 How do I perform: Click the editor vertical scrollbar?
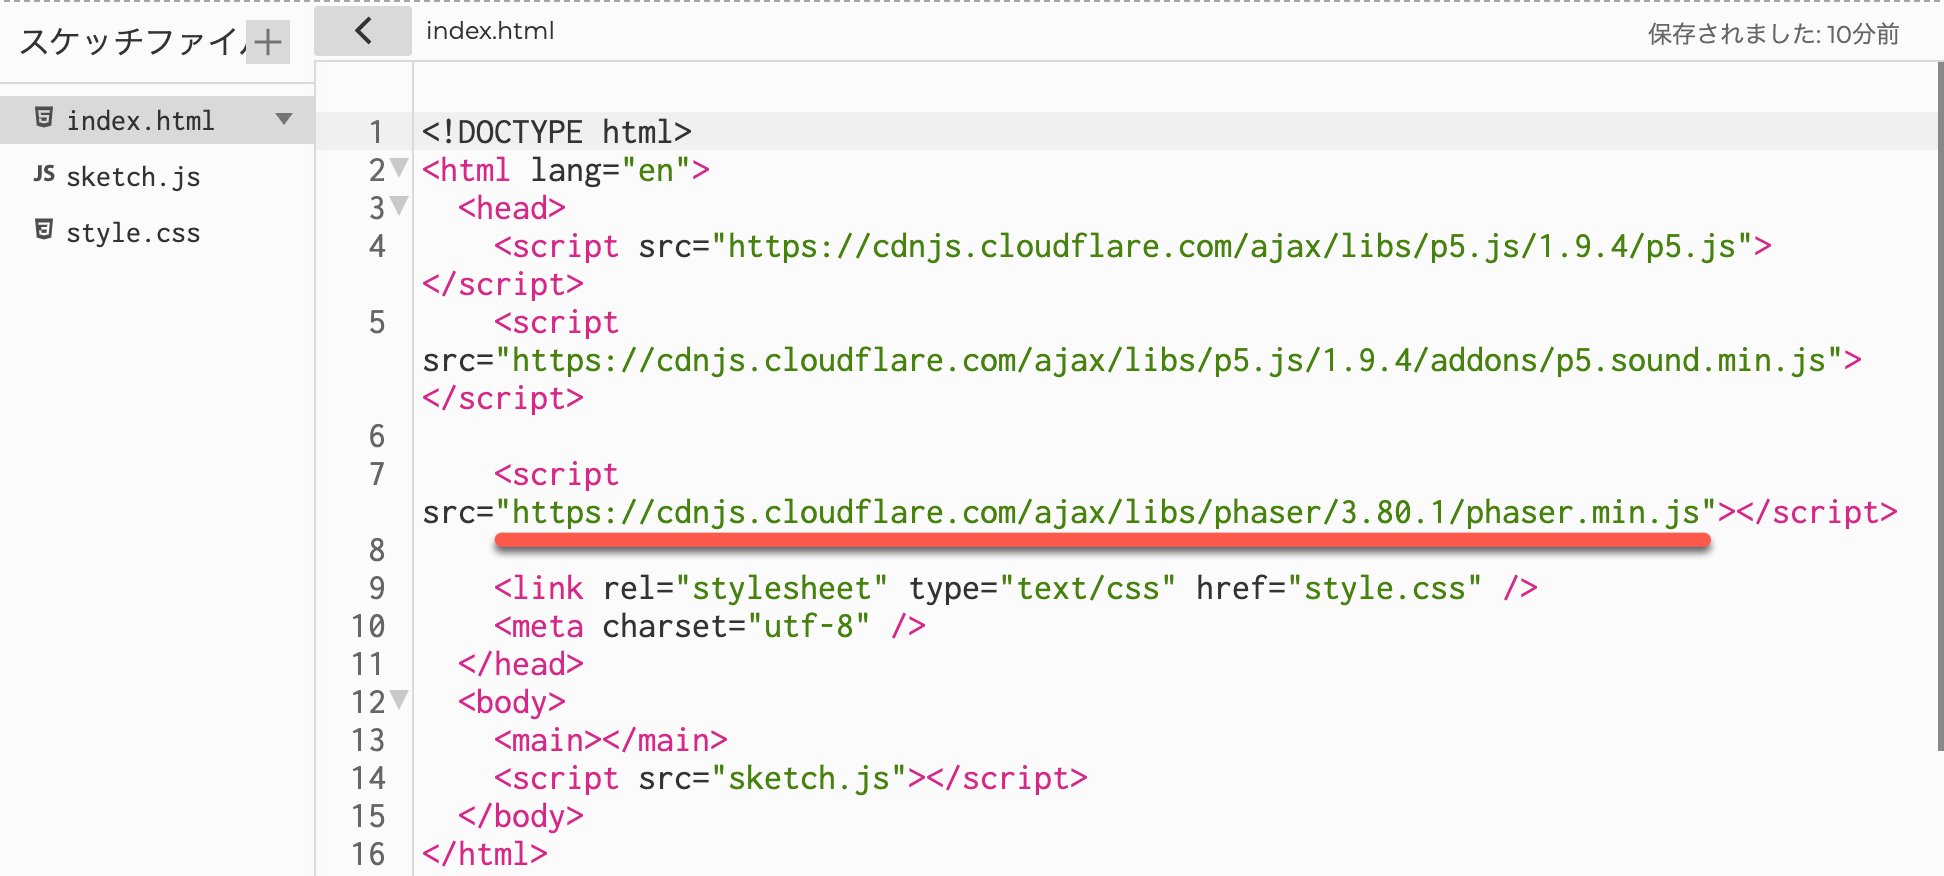pyautogui.click(x=1939, y=405)
